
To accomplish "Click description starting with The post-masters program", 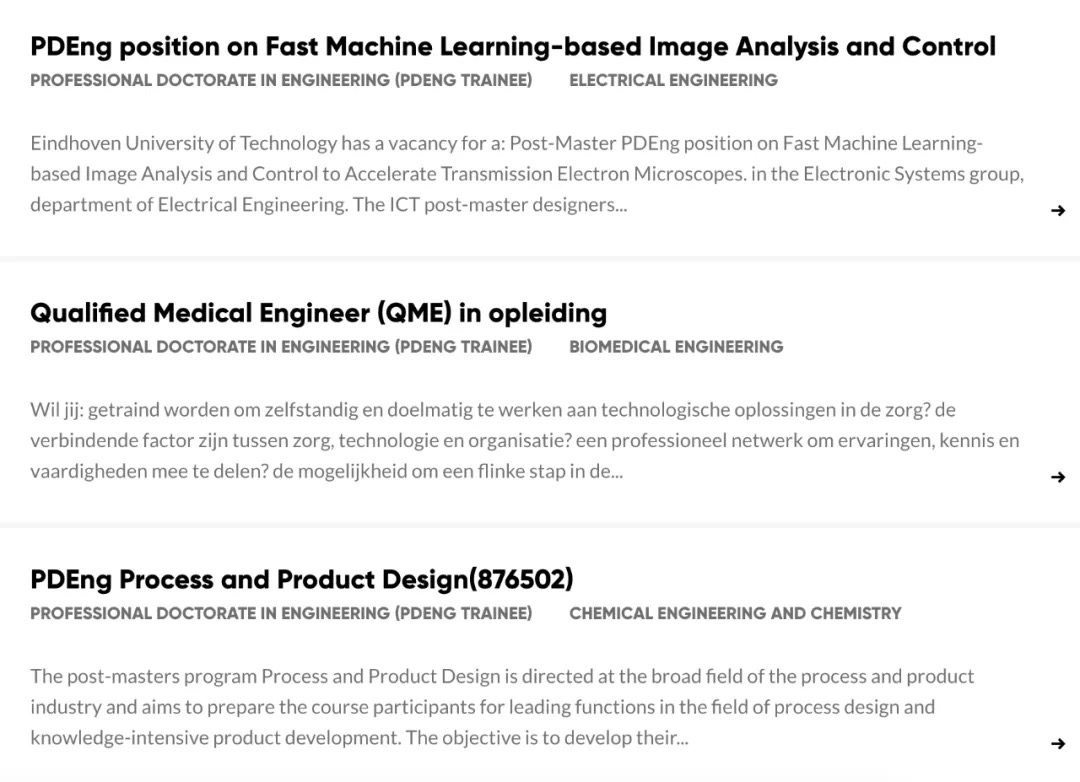I will pyautogui.click(x=502, y=707).
